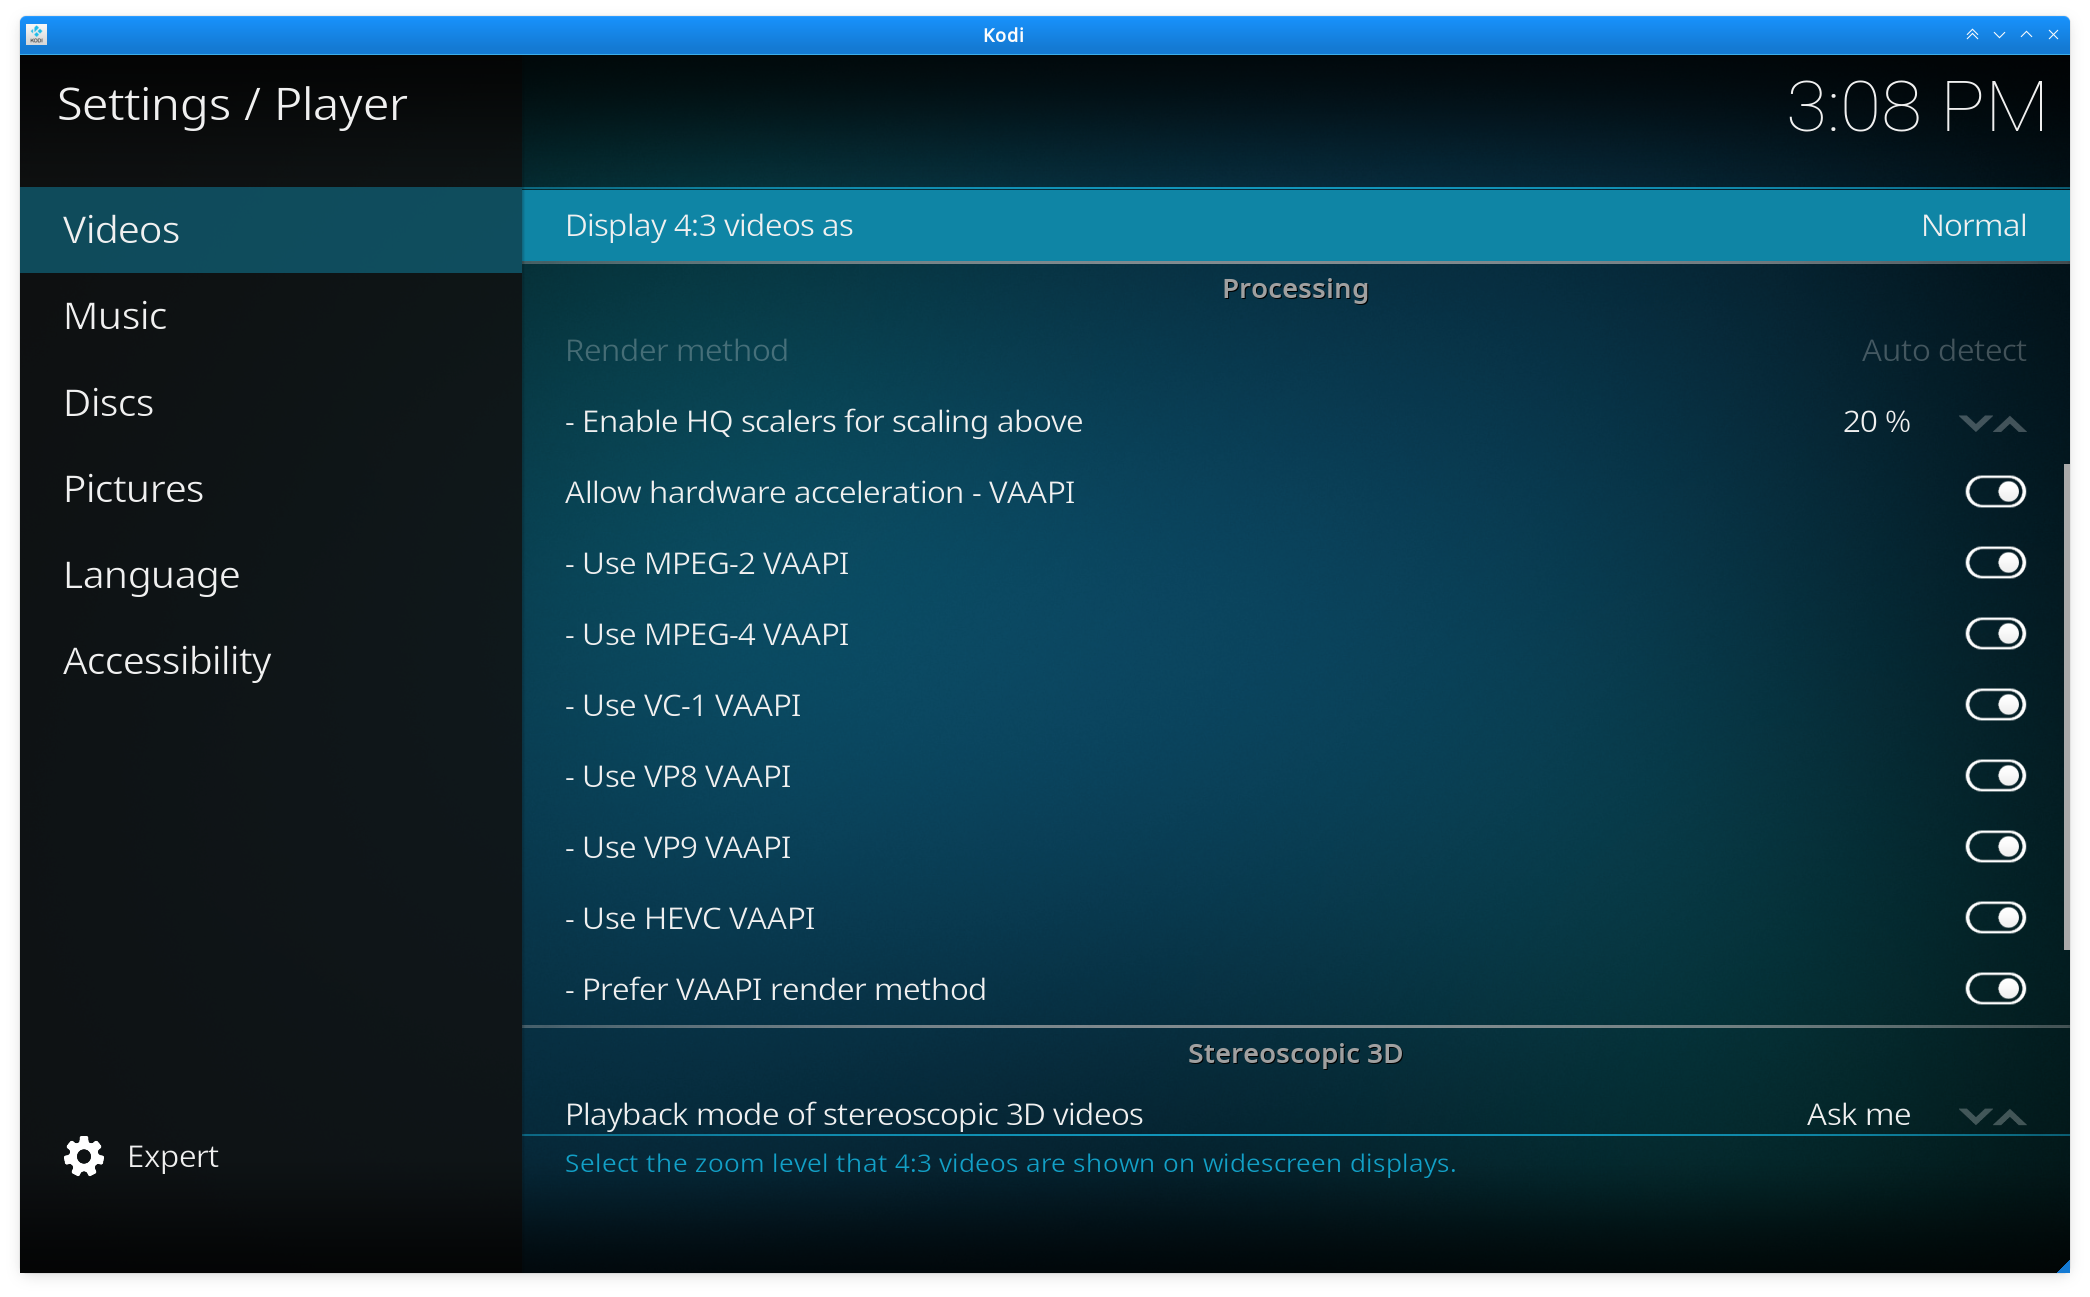Disable Use HEVC VAAPI

point(1996,917)
